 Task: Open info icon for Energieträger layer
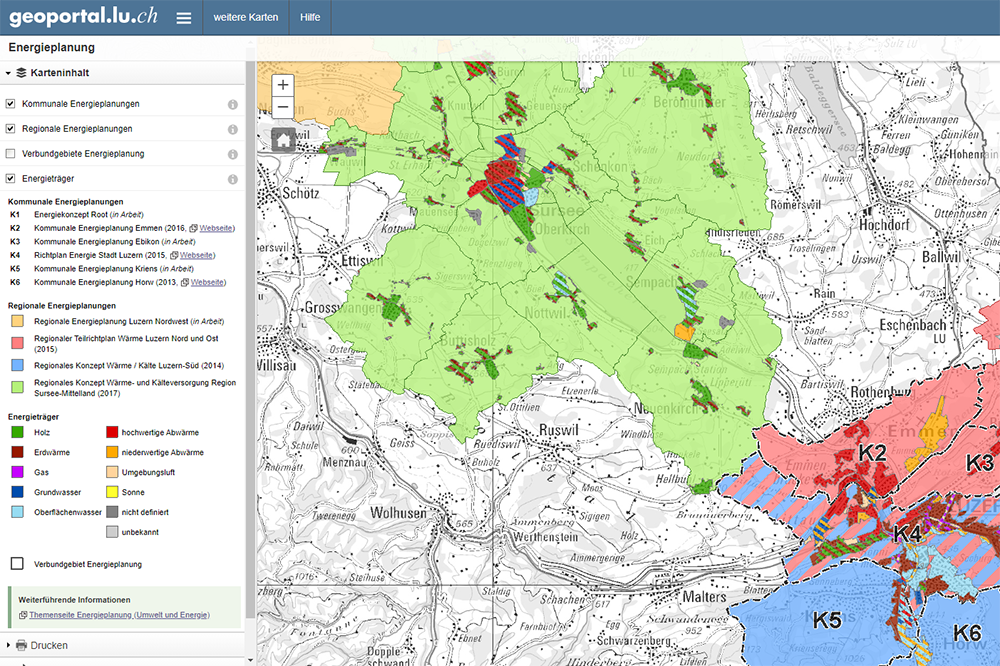(x=232, y=179)
